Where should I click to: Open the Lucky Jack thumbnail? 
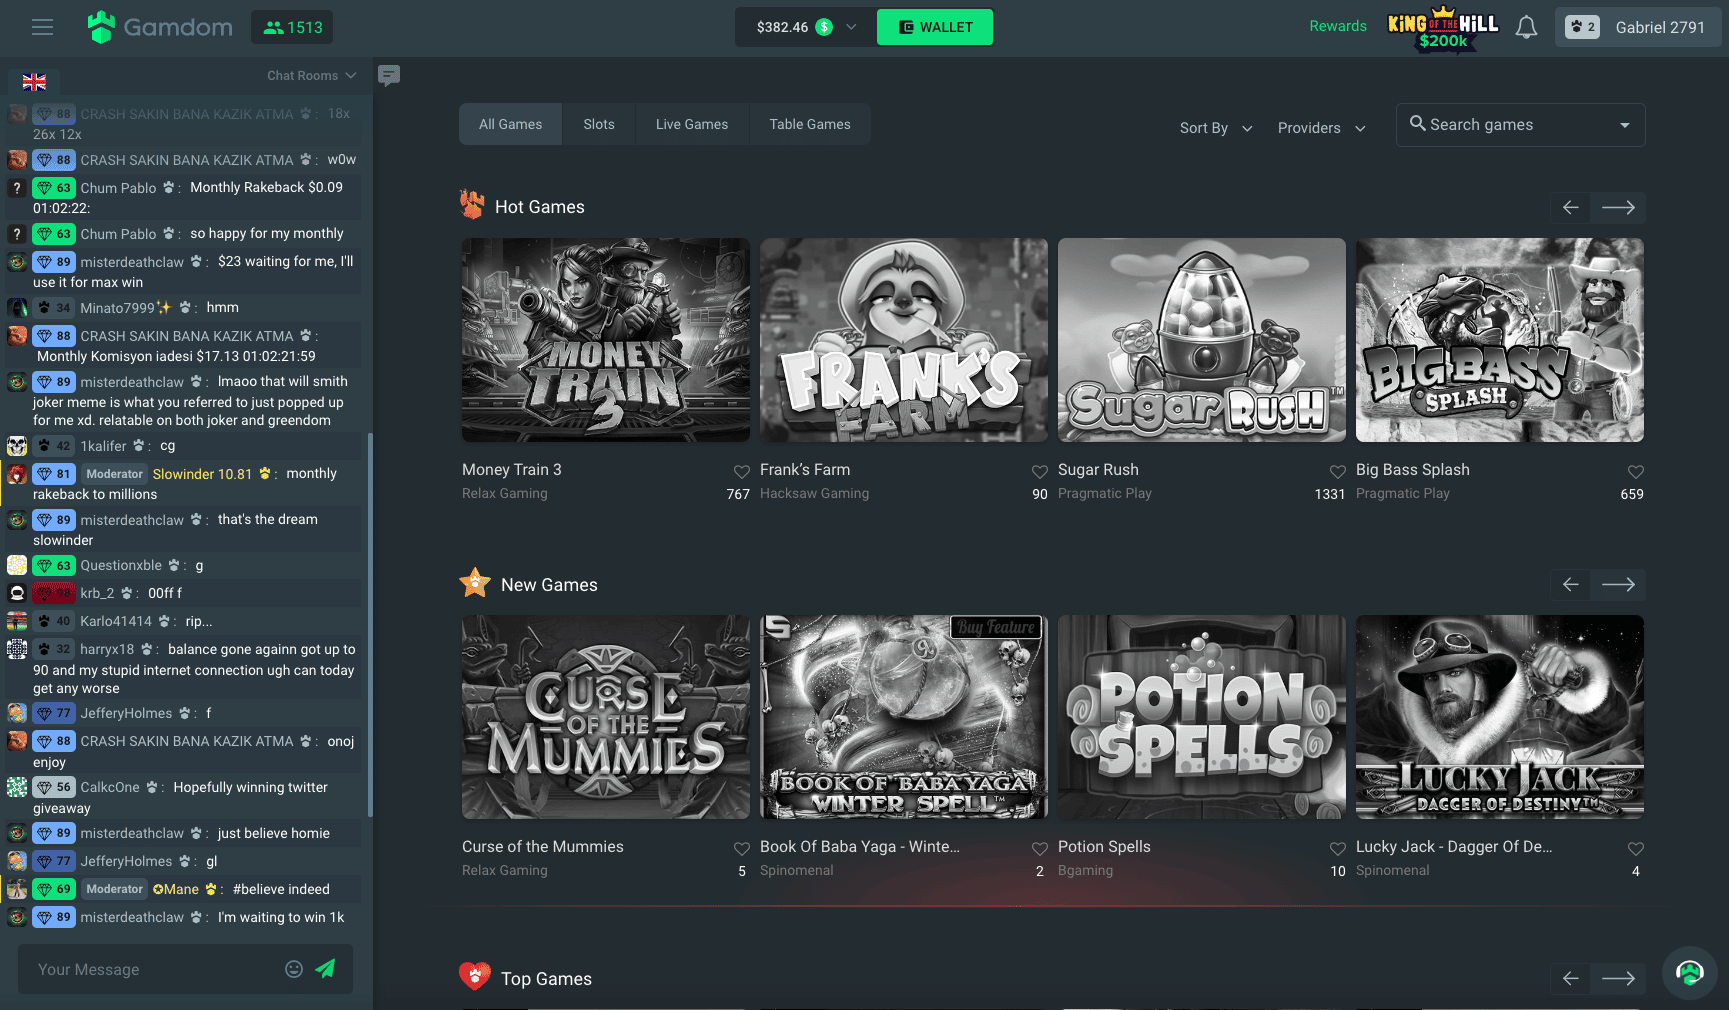(1500, 717)
